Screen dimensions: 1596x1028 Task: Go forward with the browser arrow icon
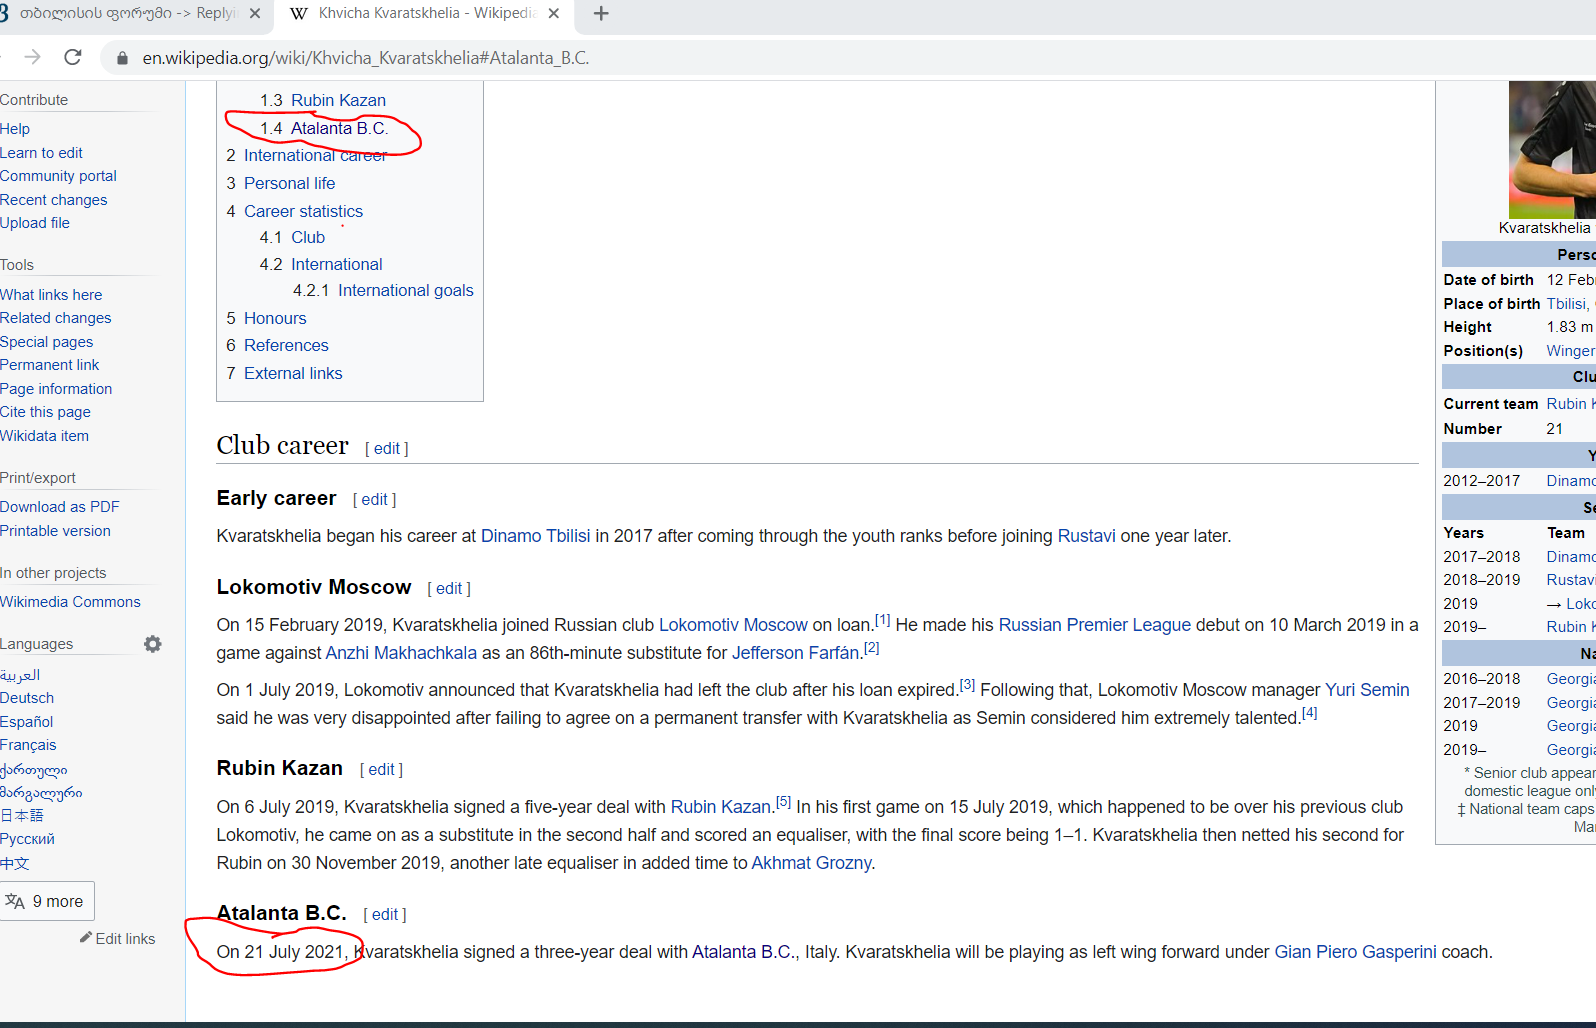[32, 57]
